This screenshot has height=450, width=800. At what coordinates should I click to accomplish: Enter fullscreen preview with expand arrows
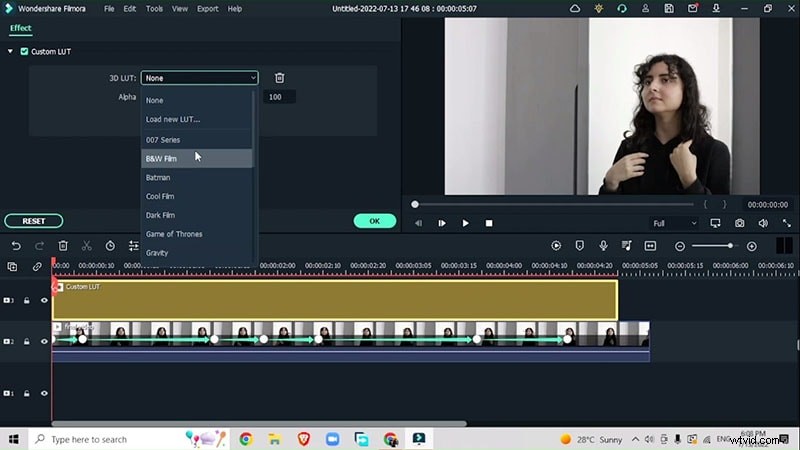coord(787,223)
